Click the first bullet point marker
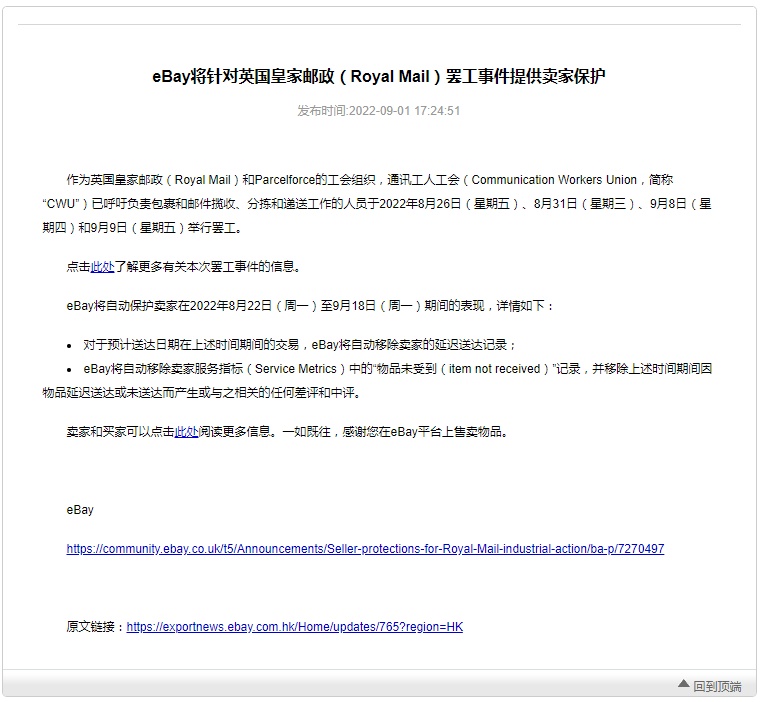760x702 pixels. 69,345
